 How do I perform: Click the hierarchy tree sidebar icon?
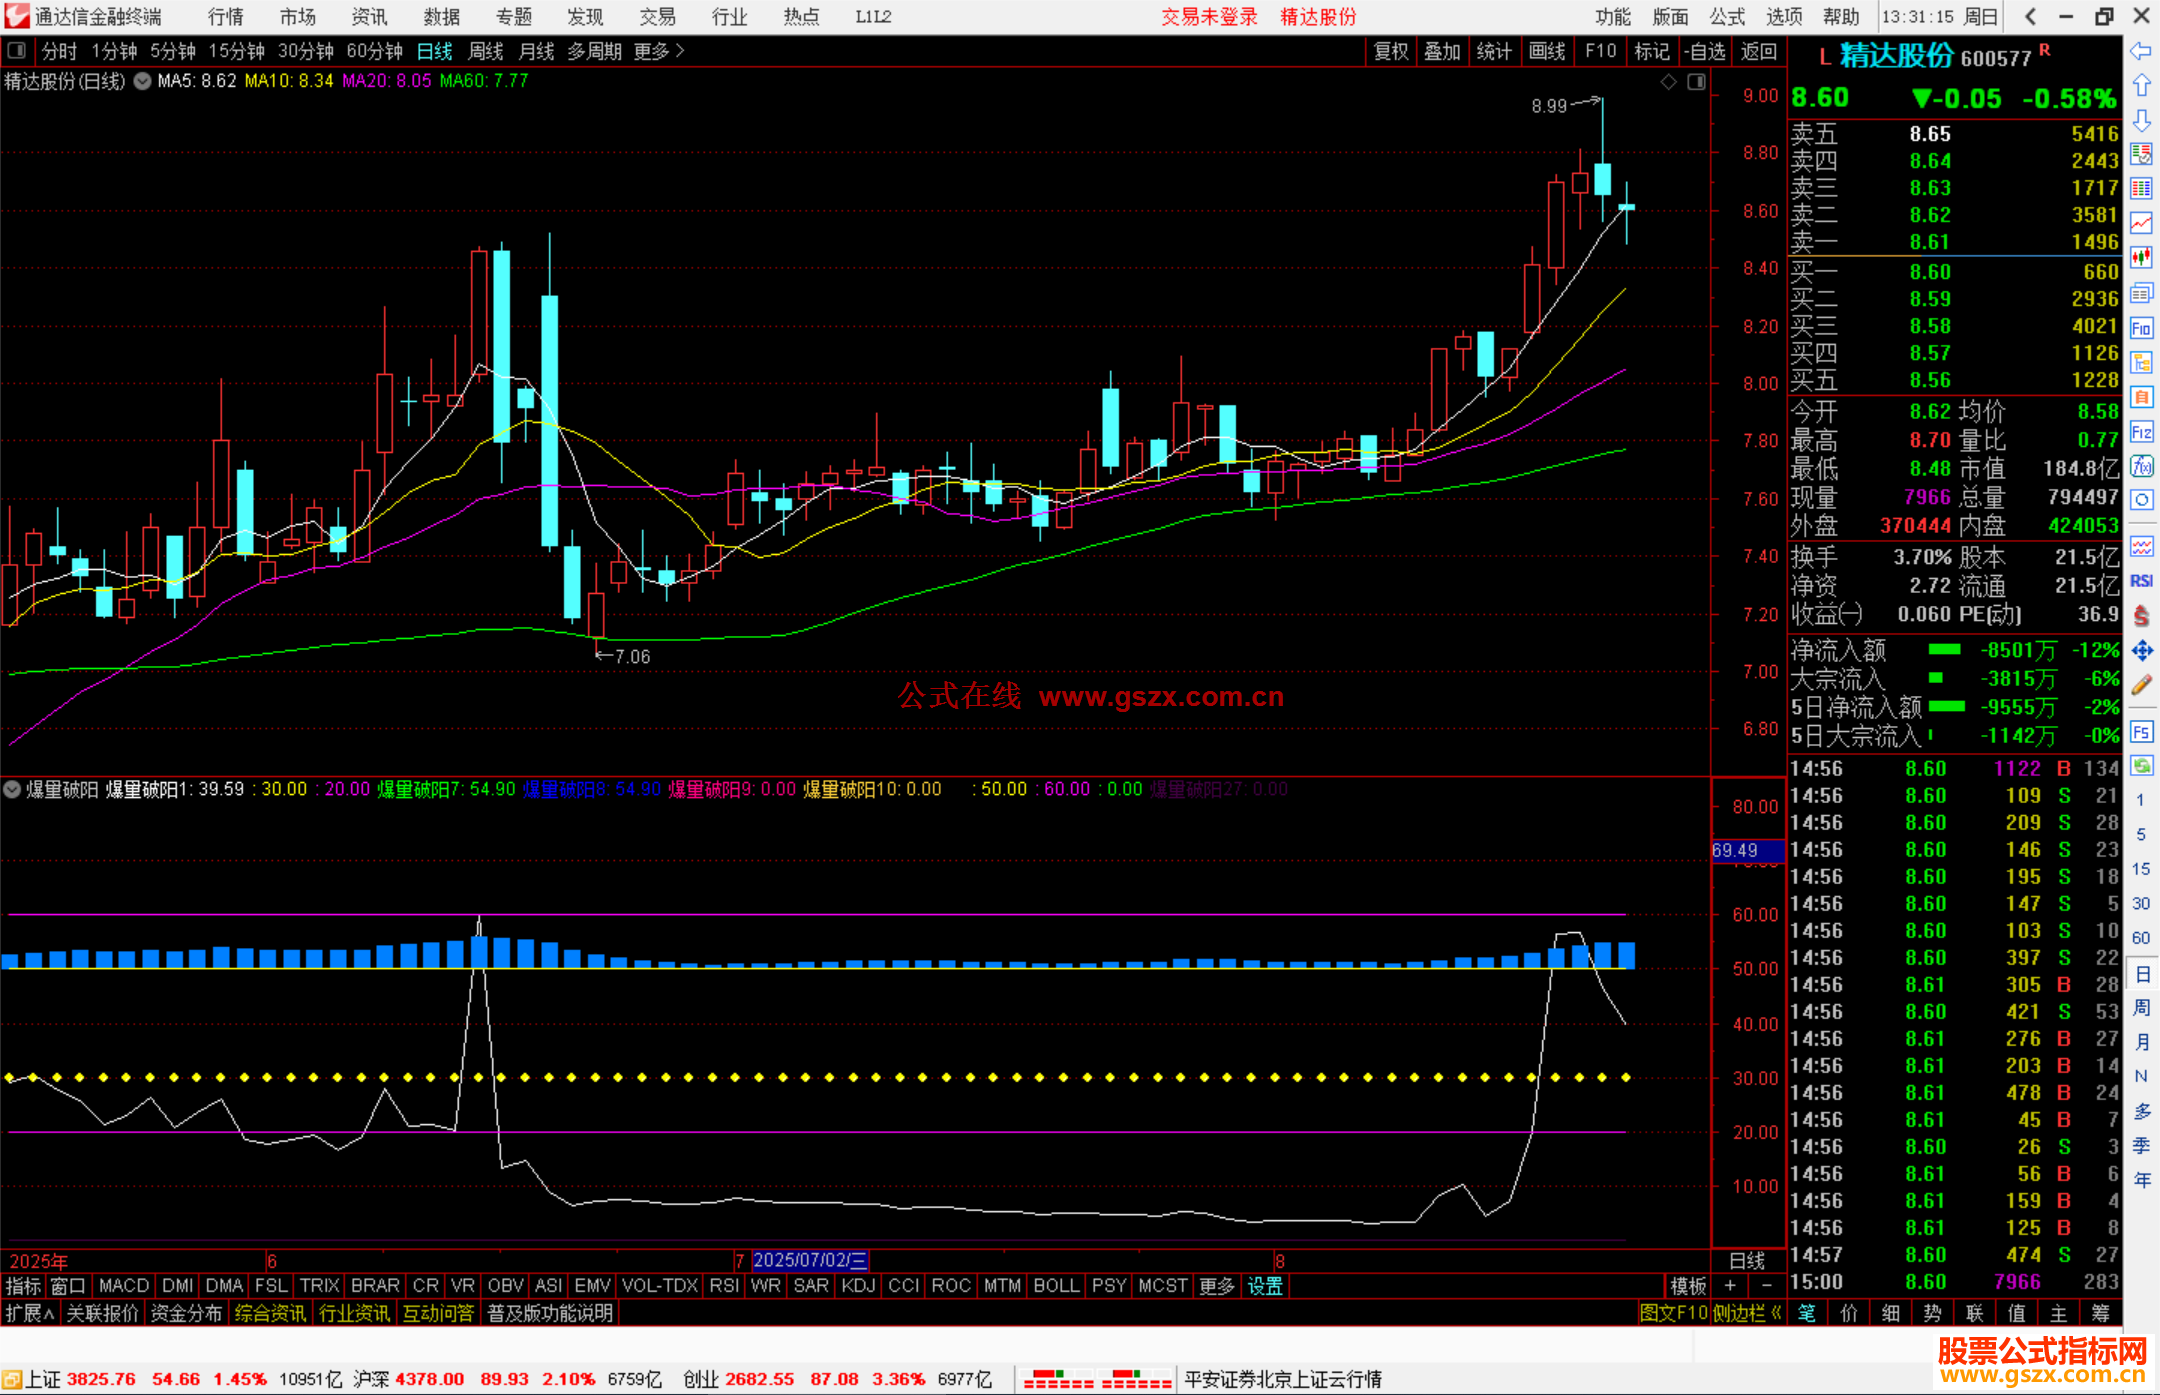[2141, 362]
